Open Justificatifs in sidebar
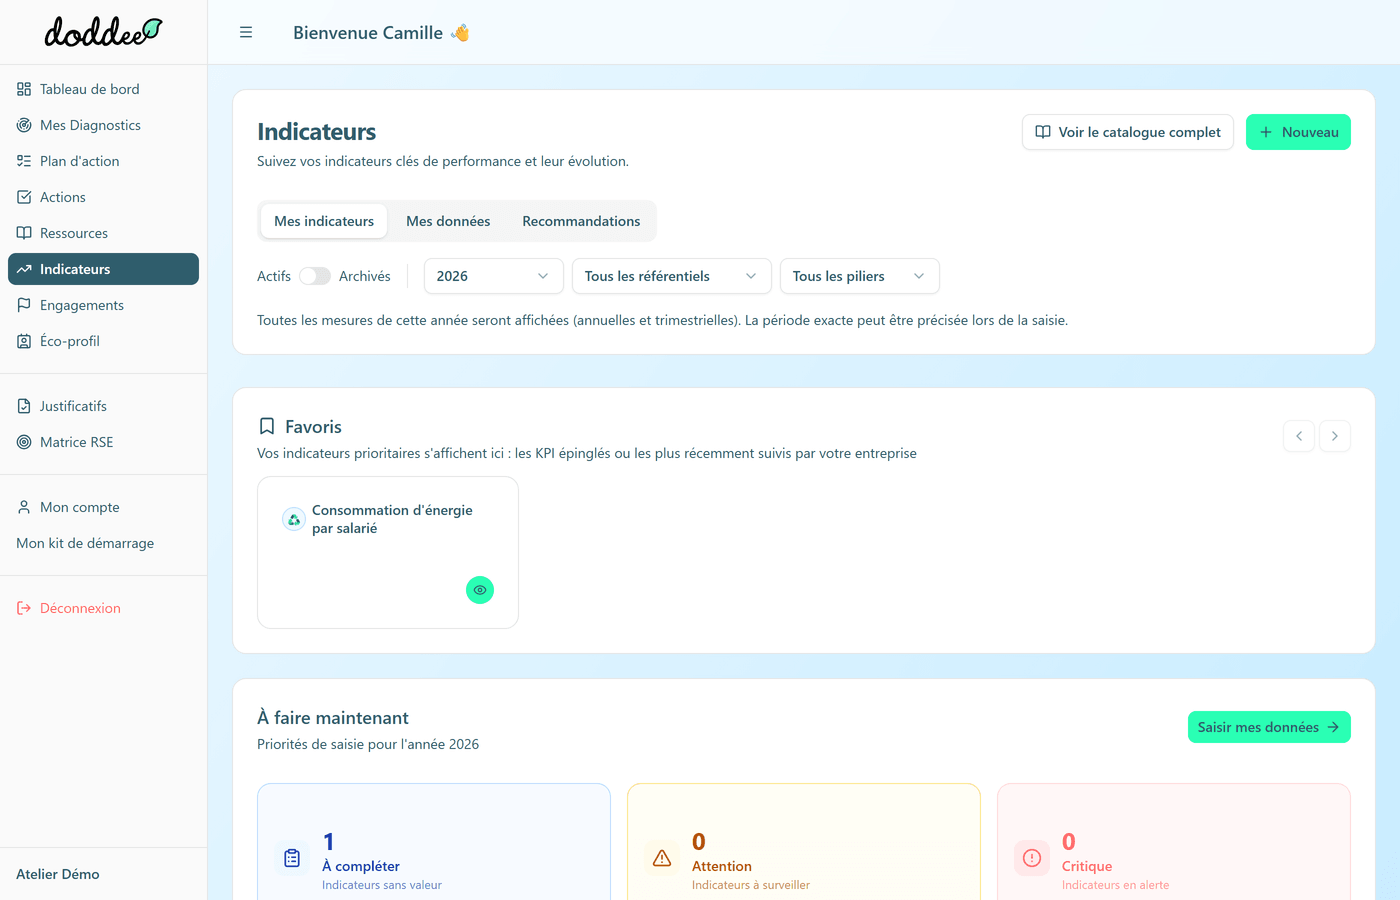This screenshot has width=1400, height=900. tap(104, 406)
